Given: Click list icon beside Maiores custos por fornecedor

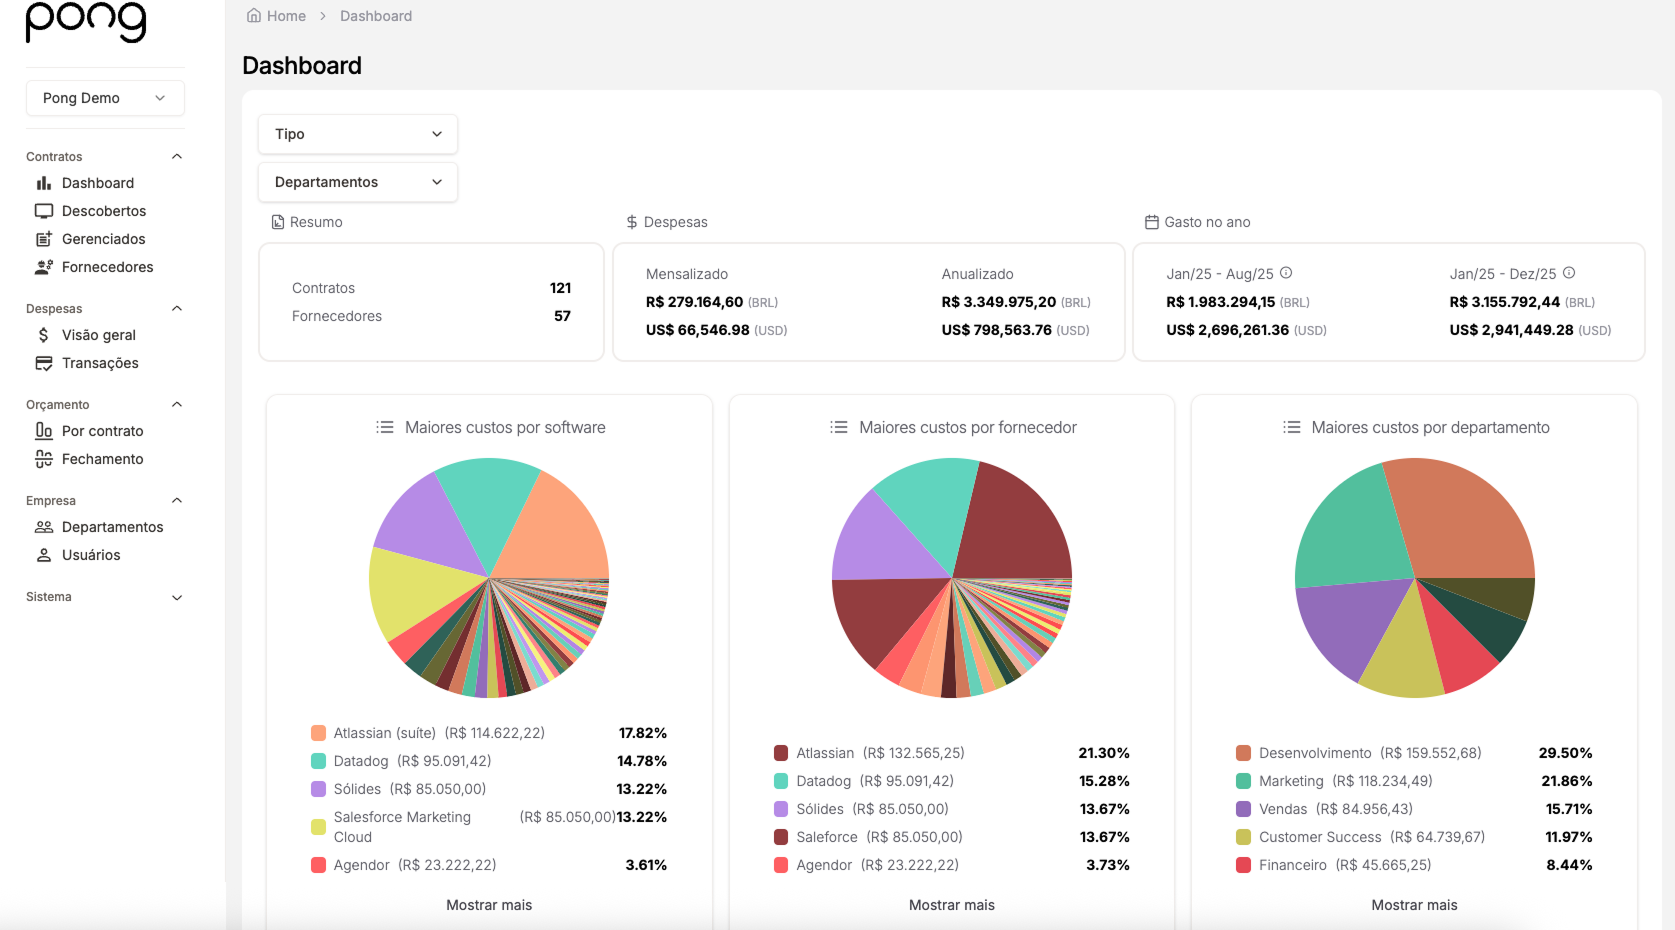Looking at the screenshot, I should (x=839, y=427).
